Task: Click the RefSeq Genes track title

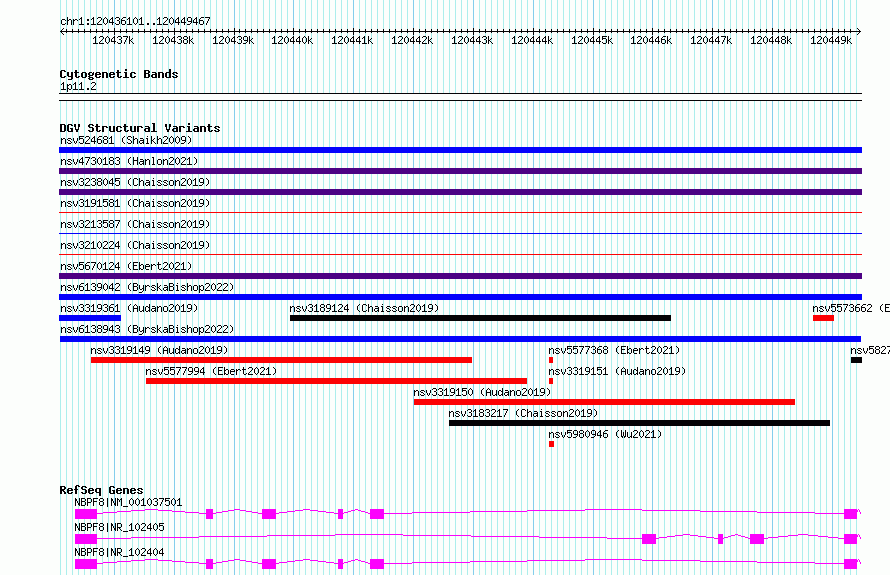Action: (101, 490)
